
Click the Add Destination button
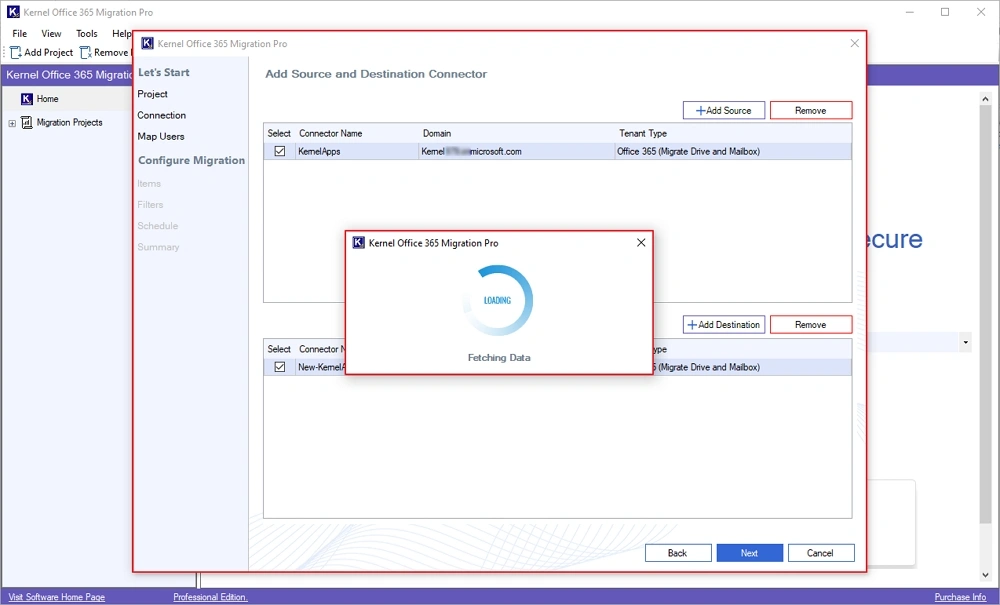point(724,325)
